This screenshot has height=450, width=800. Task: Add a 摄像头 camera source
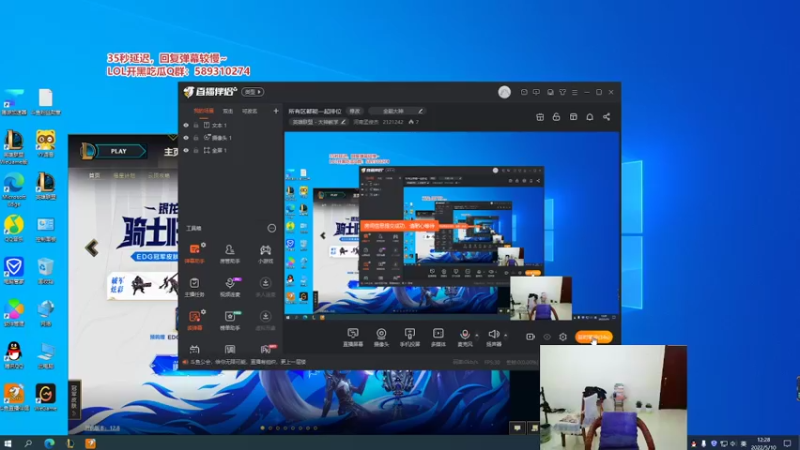click(x=381, y=337)
